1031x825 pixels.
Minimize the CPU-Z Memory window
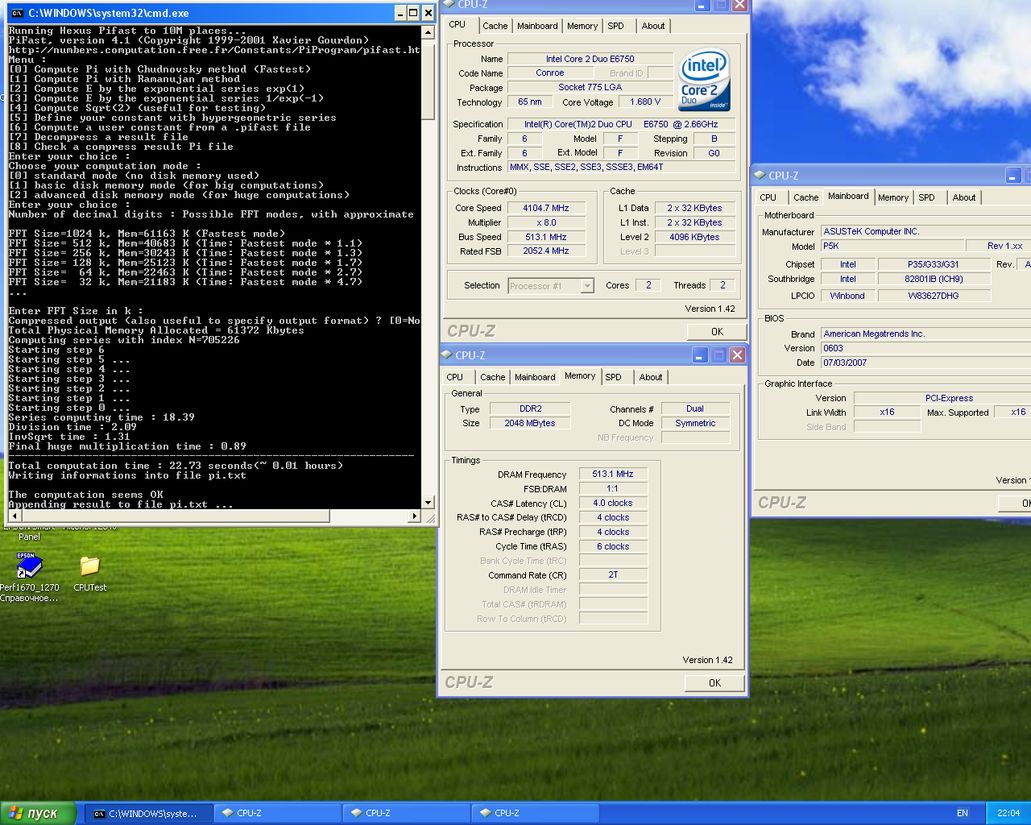(700, 355)
